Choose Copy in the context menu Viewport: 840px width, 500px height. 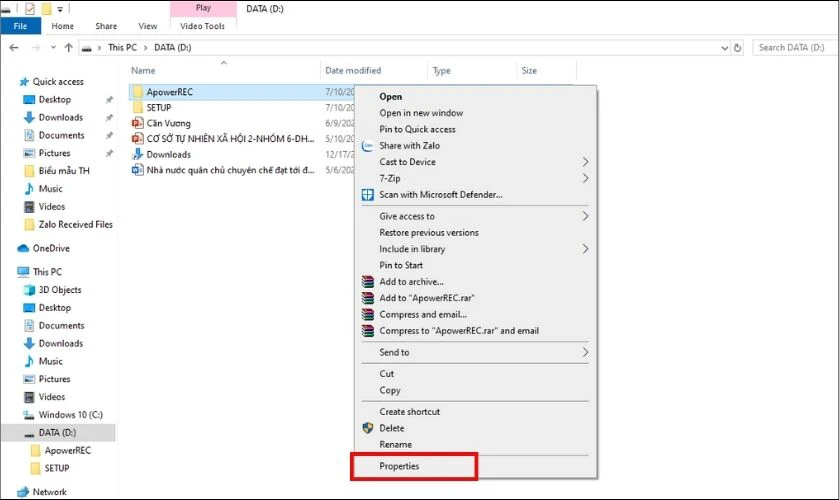[x=389, y=390]
